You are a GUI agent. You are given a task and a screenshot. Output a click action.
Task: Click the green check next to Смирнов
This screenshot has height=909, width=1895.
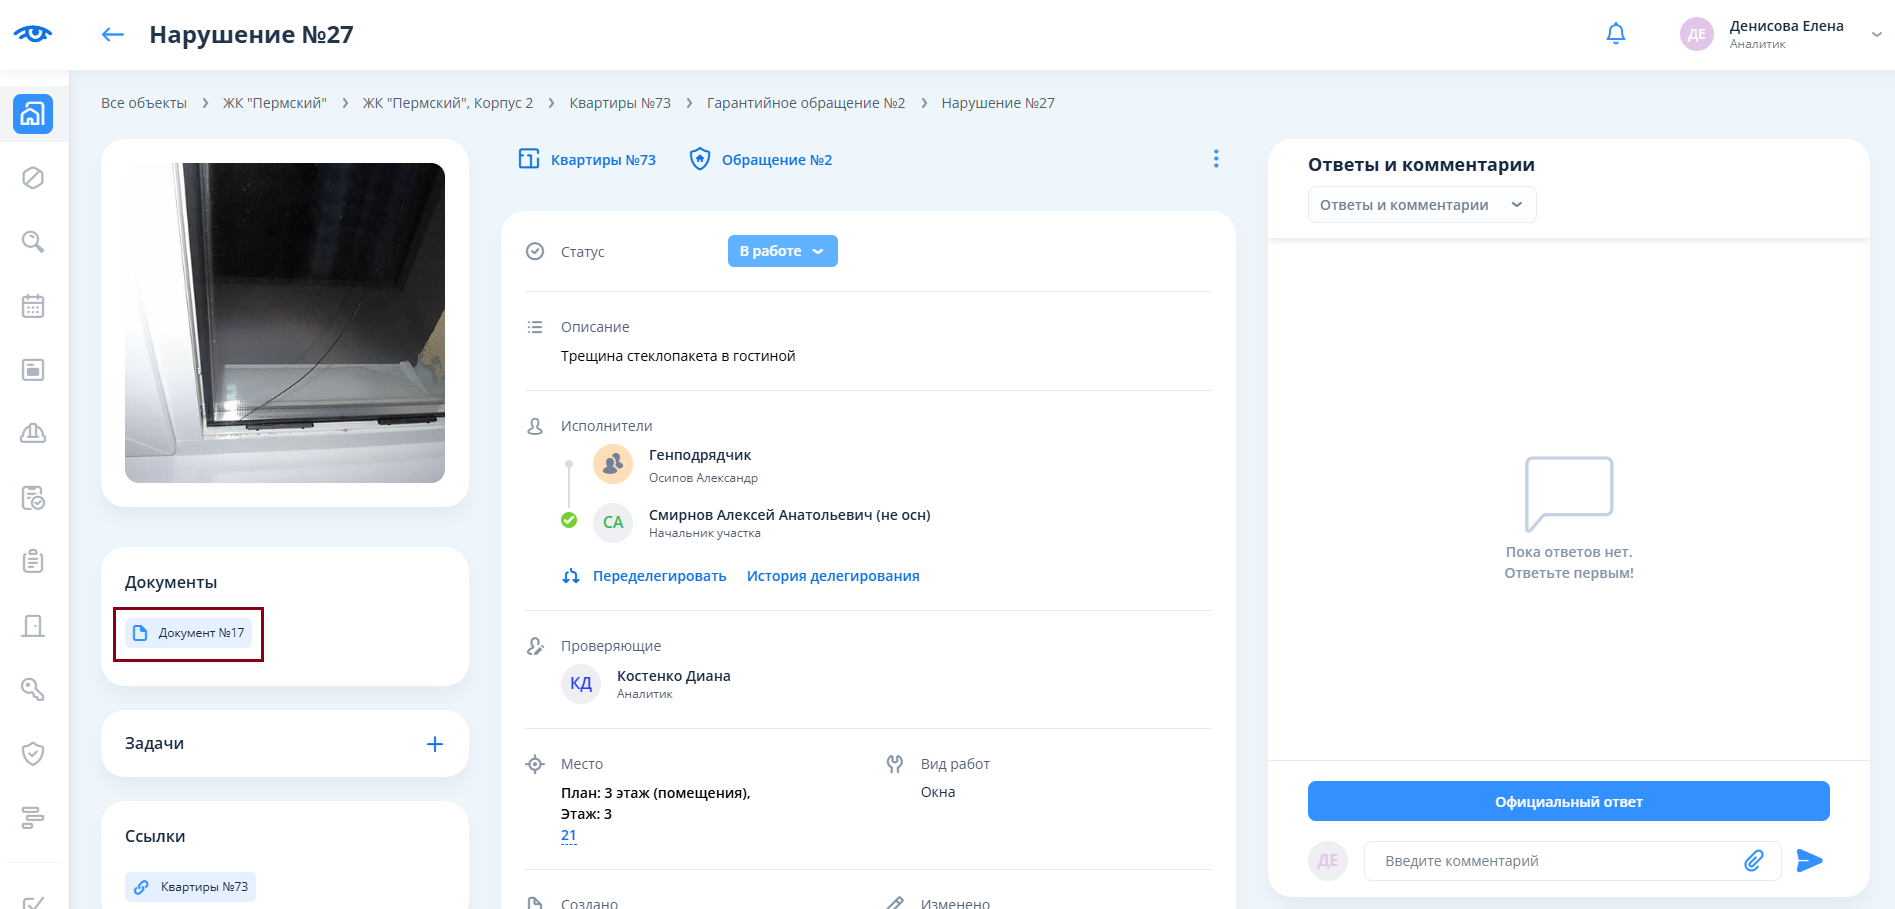click(x=569, y=520)
